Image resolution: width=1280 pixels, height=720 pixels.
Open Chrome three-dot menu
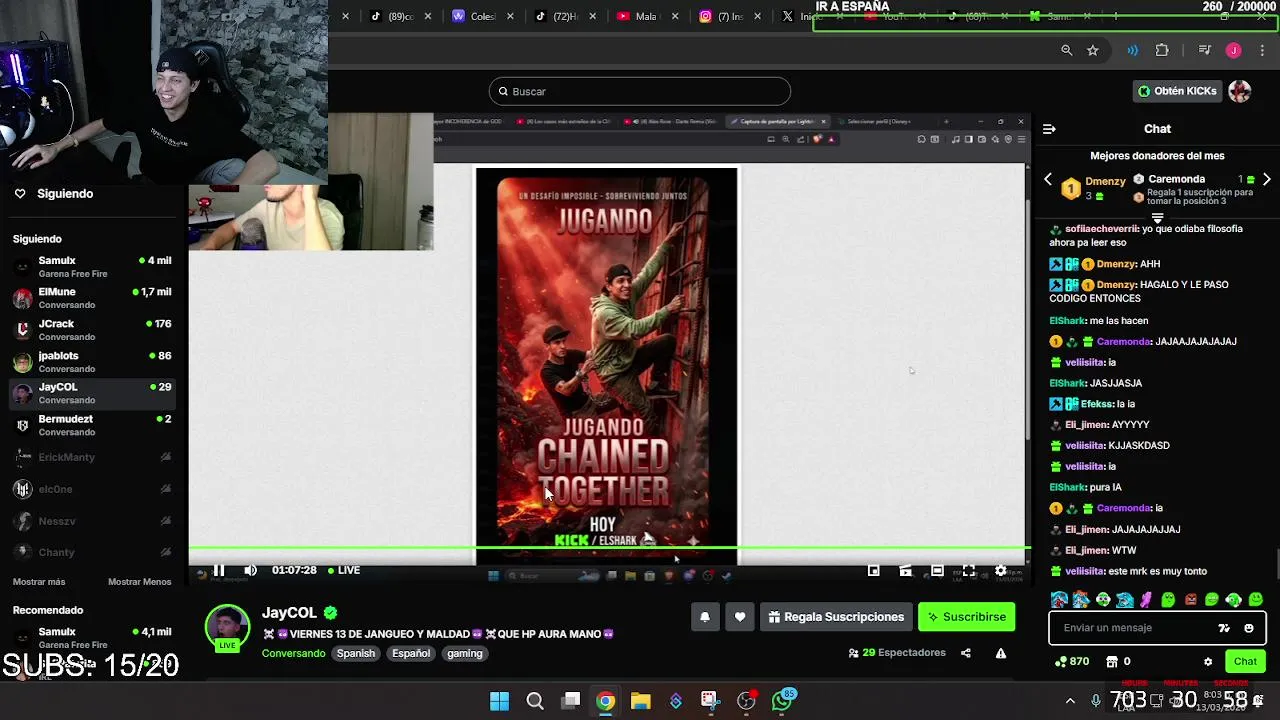click(x=1264, y=50)
